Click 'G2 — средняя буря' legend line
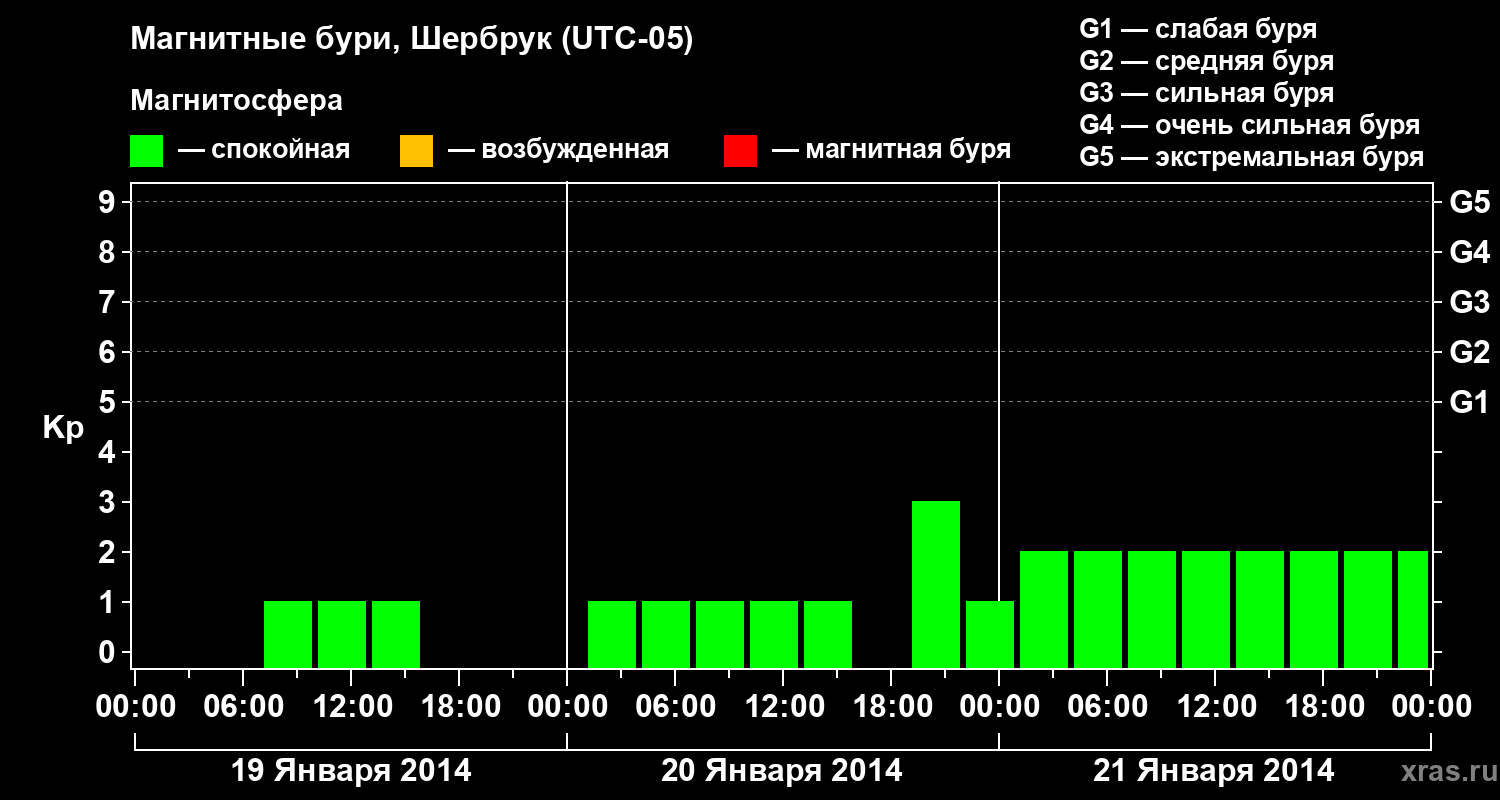This screenshot has height=800, width=1500. click(1206, 61)
